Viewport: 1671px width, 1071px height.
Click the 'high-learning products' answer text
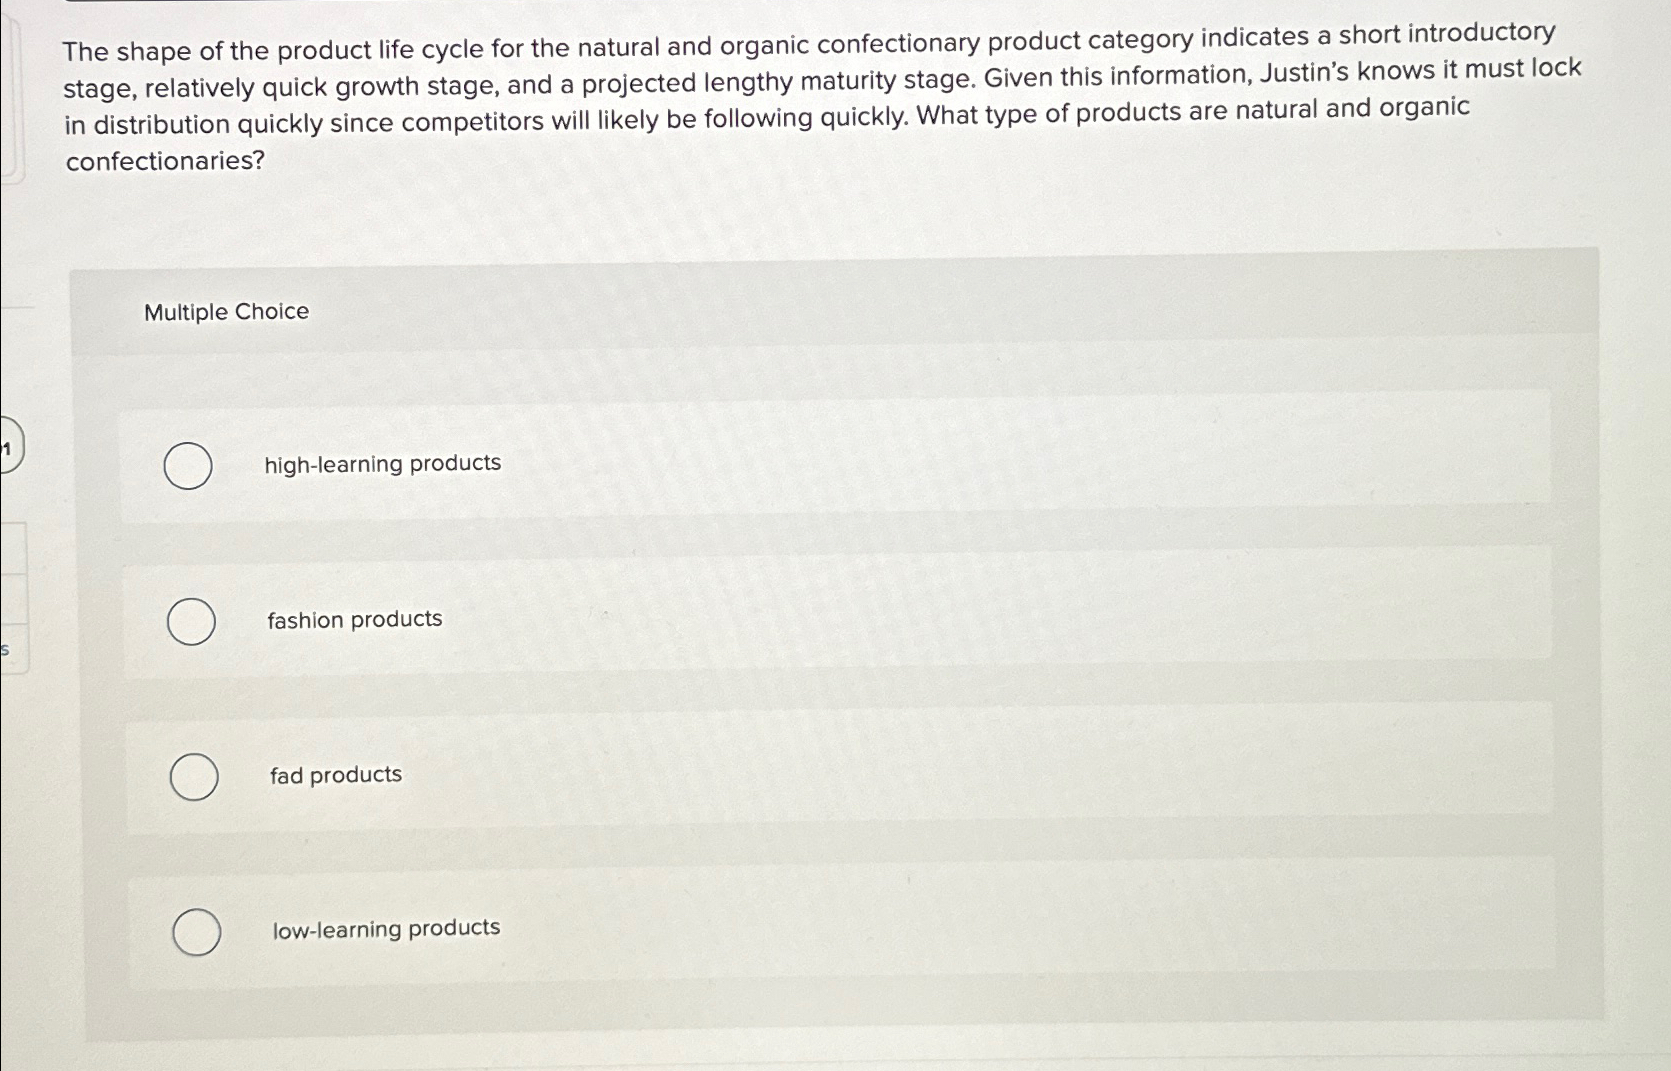coord(382,463)
